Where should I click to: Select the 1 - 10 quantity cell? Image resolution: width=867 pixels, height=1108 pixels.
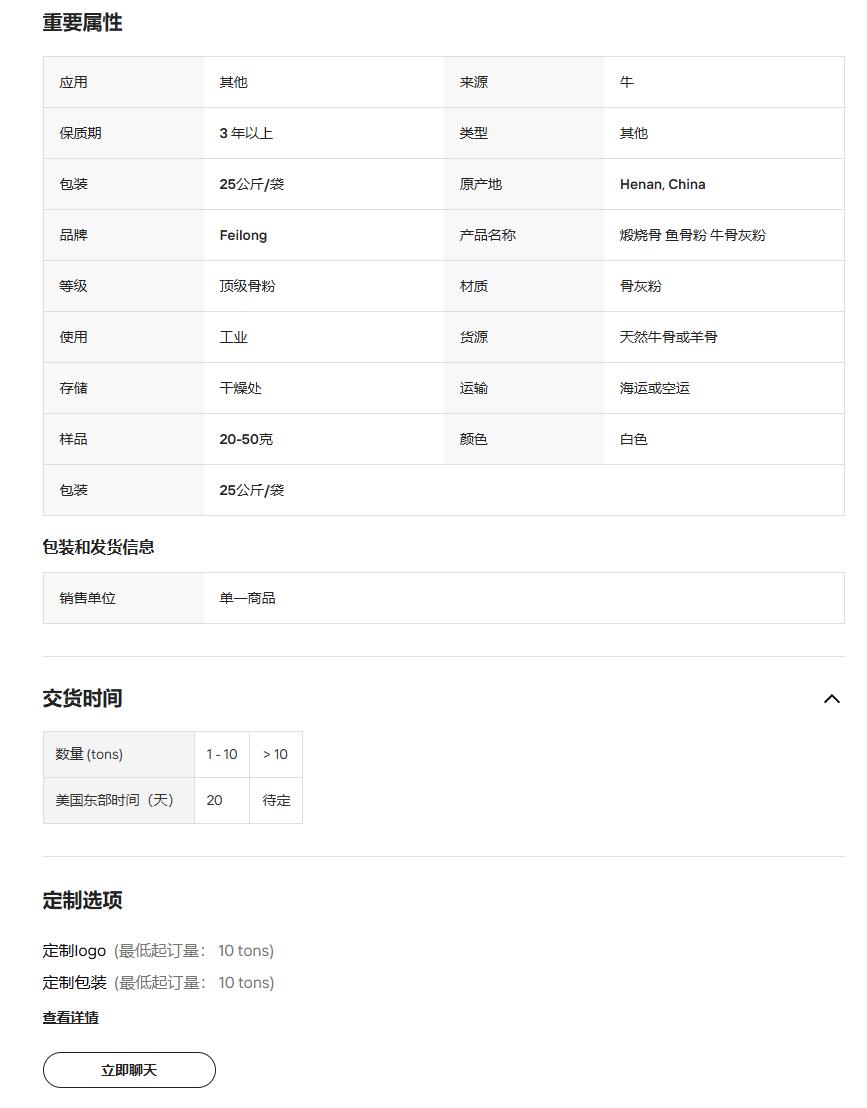(222, 754)
